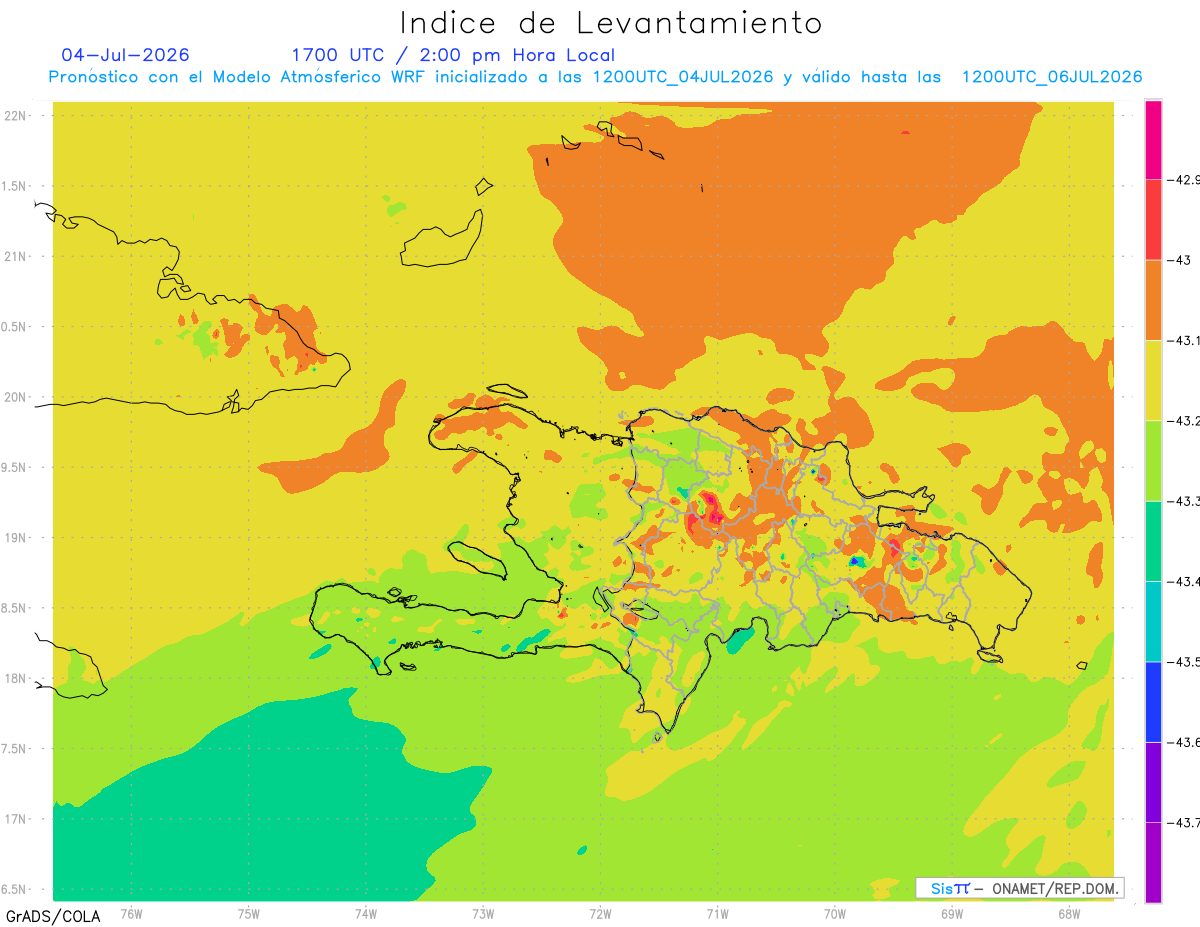Click the "18N" latitude label

click(x=15, y=678)
